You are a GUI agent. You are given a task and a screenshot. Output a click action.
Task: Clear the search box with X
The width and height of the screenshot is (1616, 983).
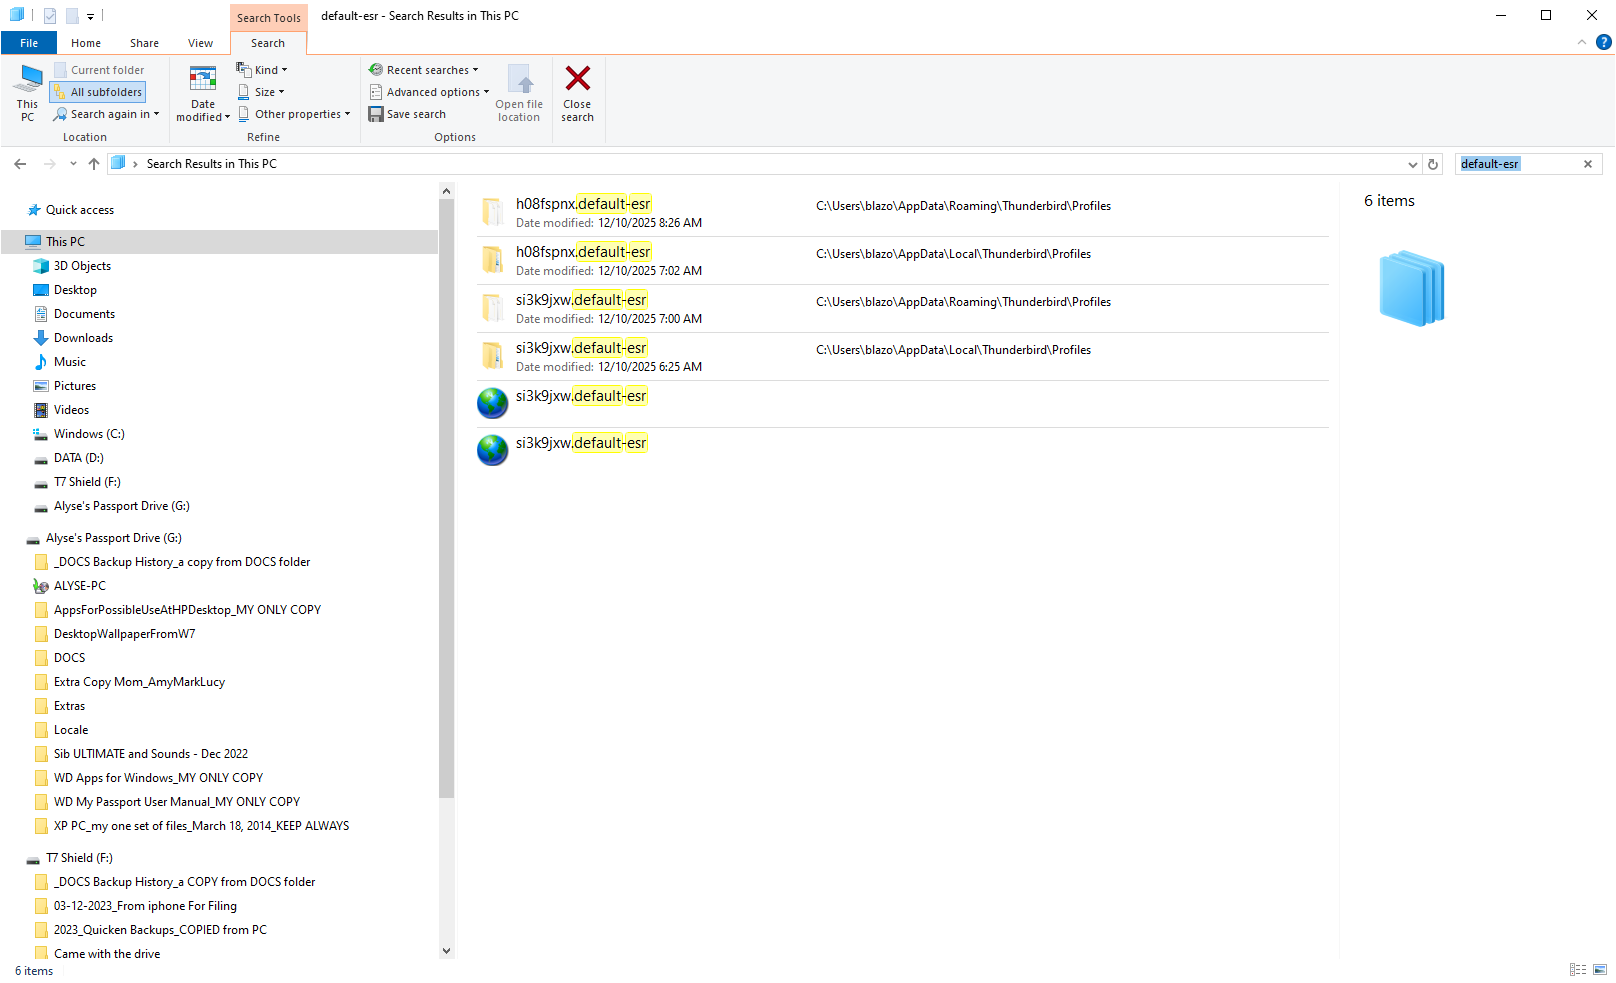[1587, 164]
